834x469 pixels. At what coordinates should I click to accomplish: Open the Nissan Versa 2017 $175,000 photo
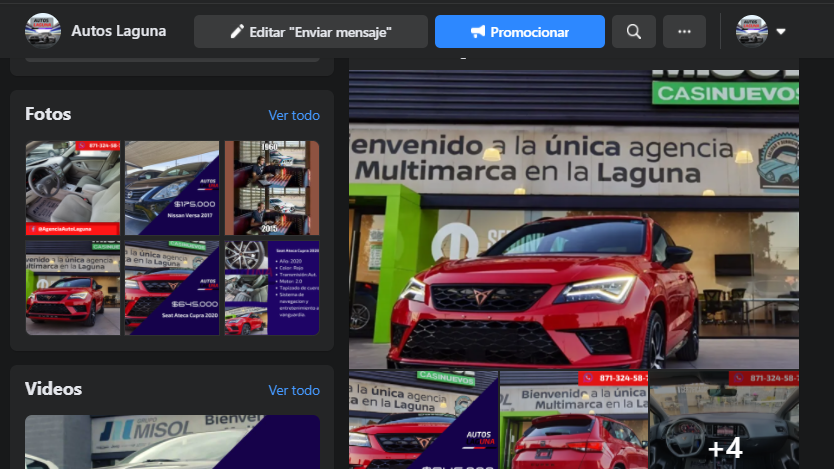[x=172, y=188]
